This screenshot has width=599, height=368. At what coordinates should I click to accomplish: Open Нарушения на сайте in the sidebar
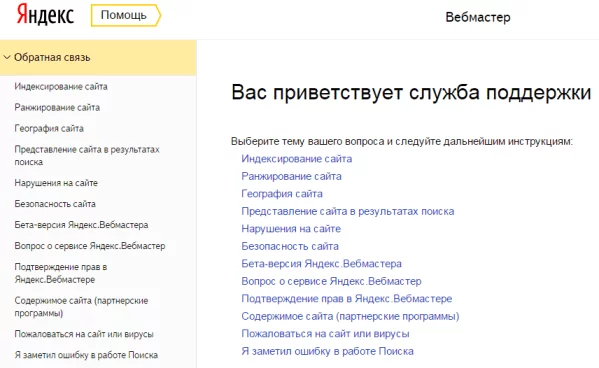pos(56,183)
